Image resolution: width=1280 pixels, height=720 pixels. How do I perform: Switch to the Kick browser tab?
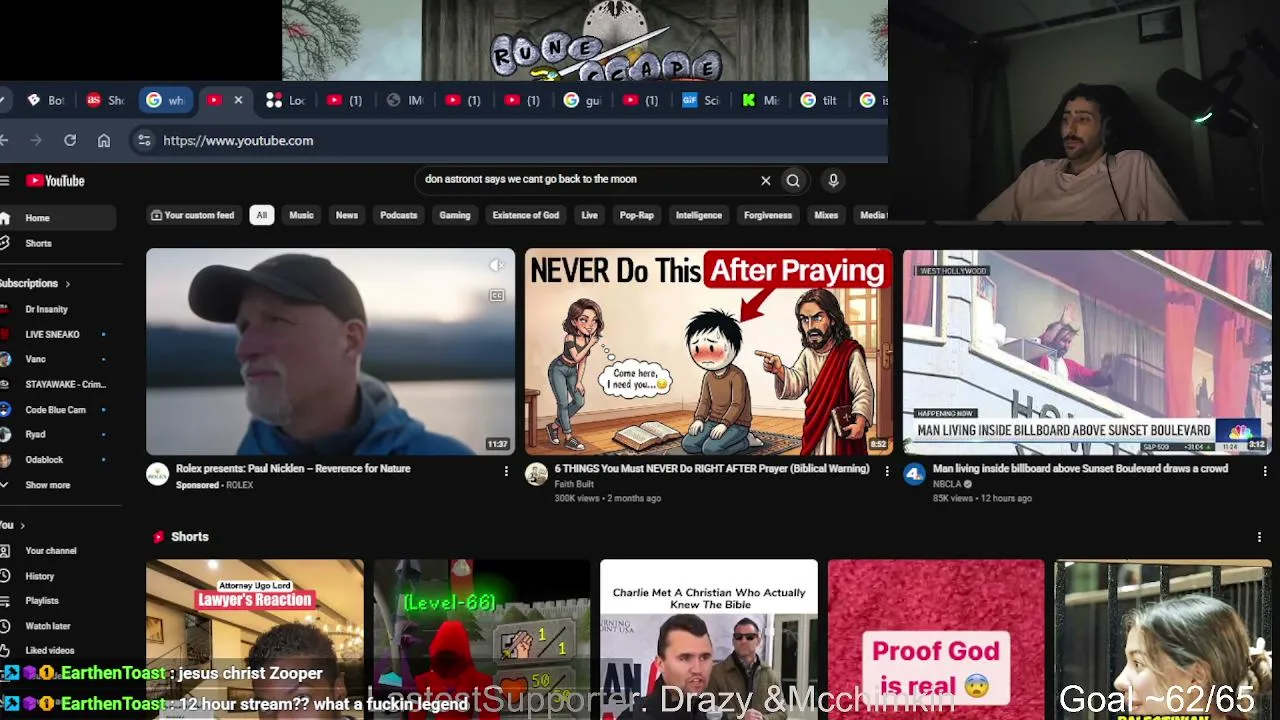pos(761,100)
